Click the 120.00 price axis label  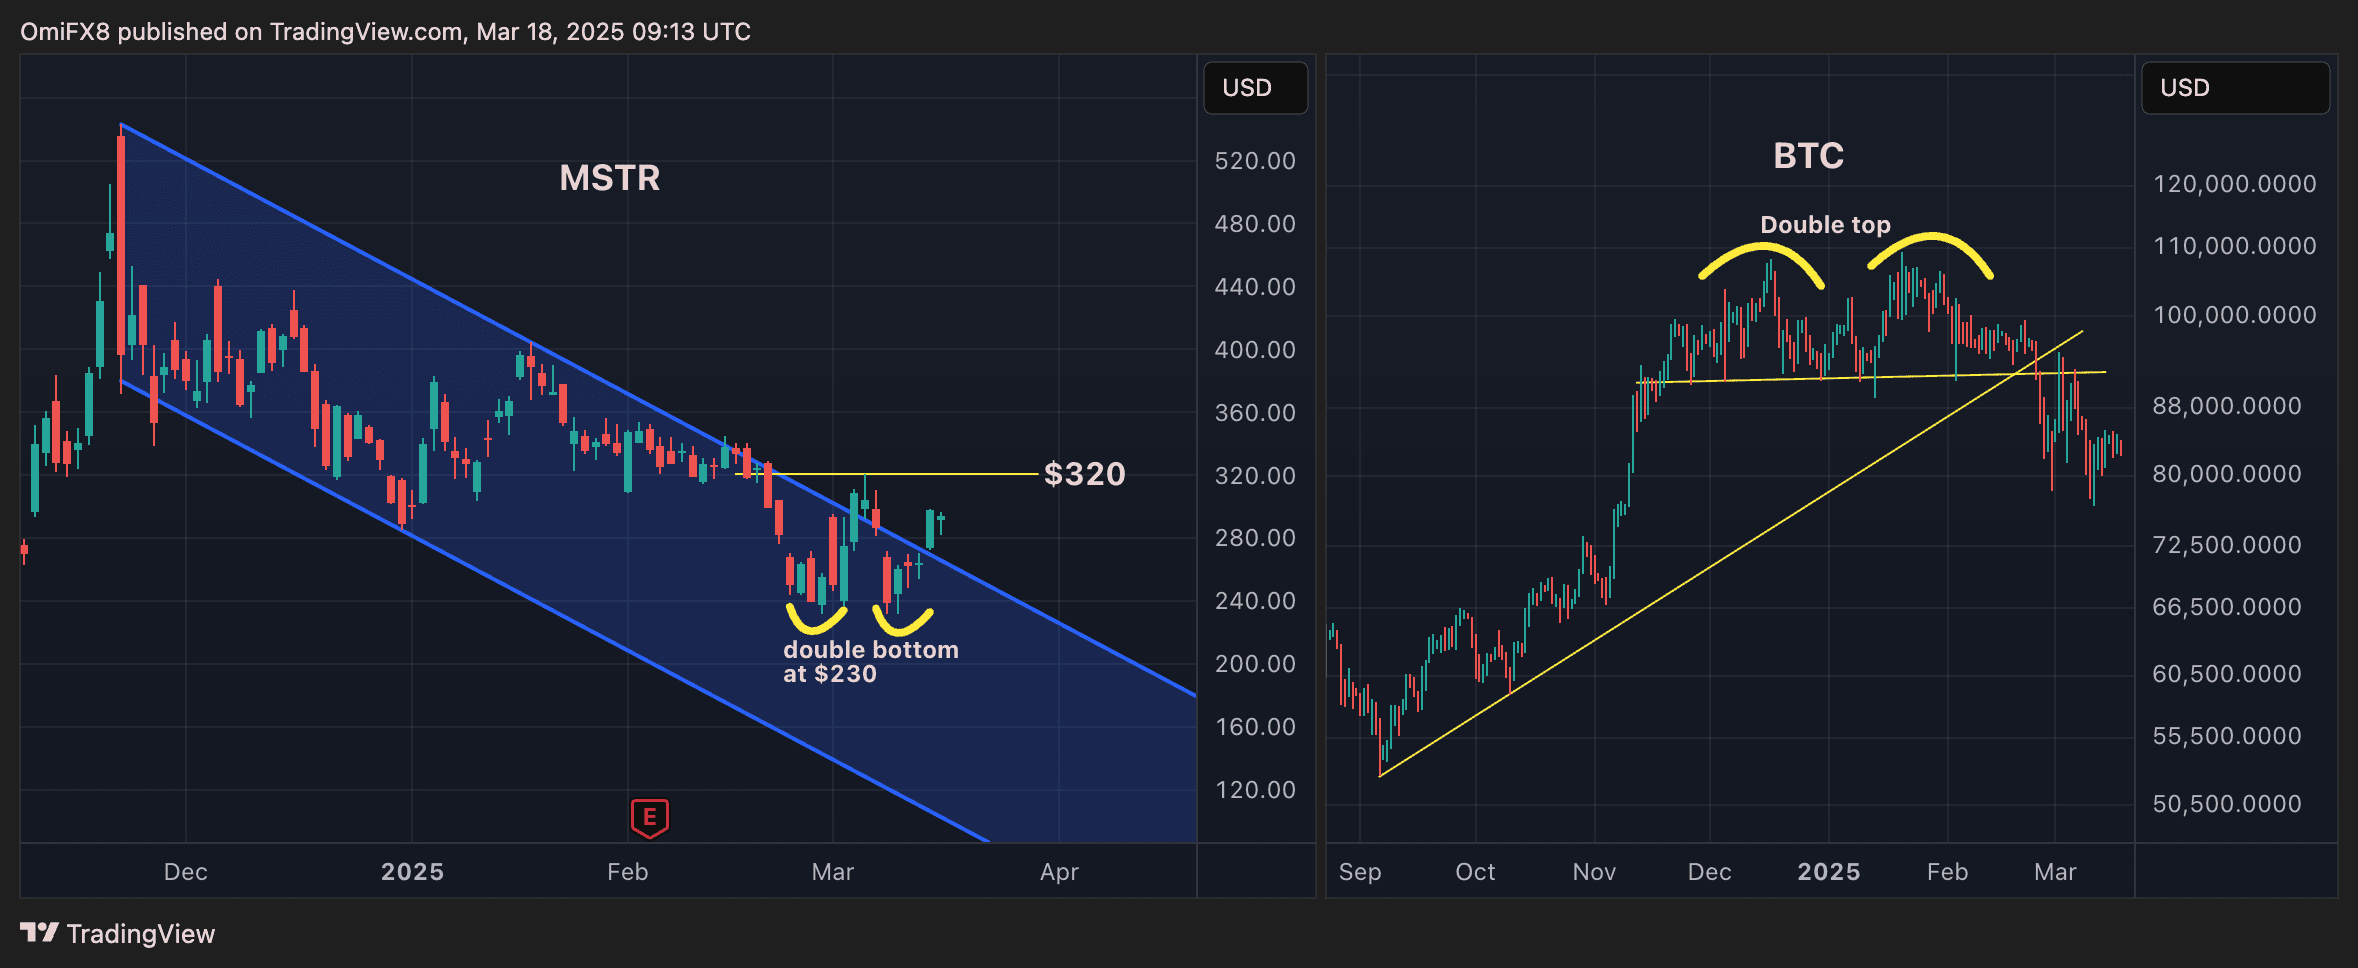tap(1255, 790)
